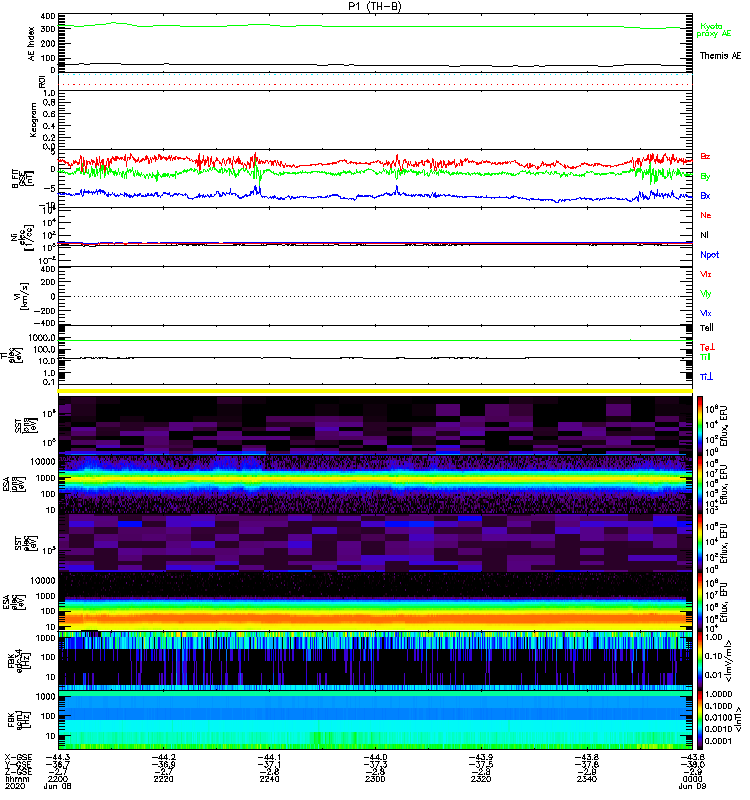
Task: Click the blue Bx legend label
Action: [x=705, y=195]
